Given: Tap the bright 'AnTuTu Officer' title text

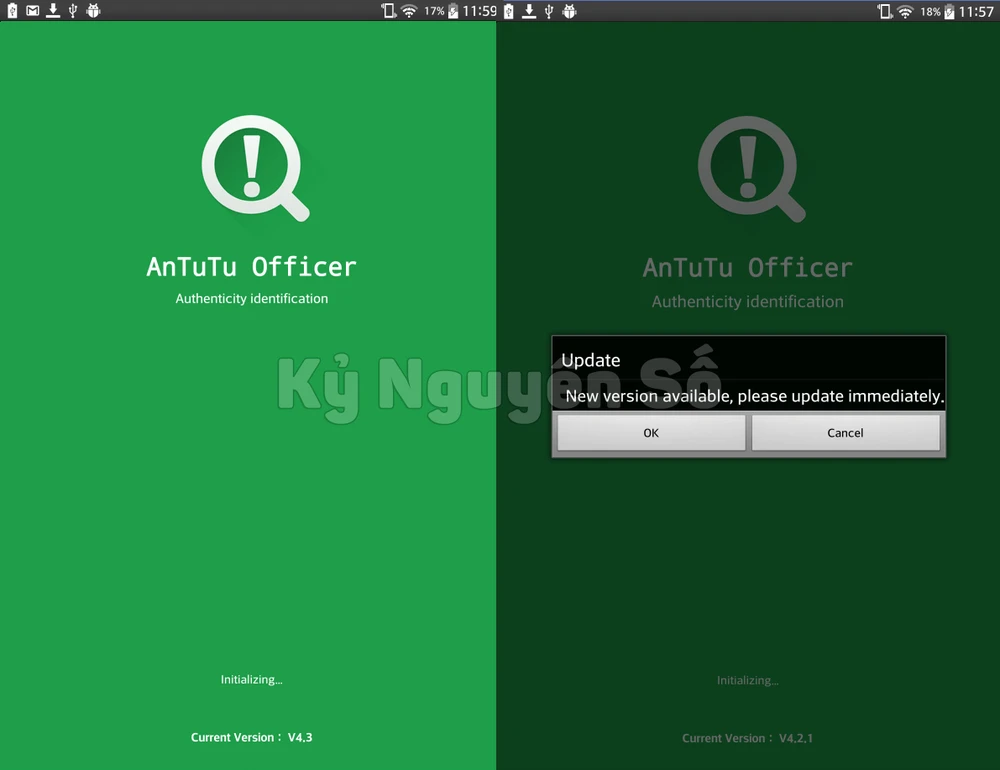Looking at the screenshot, I should [x=251, y=267].
